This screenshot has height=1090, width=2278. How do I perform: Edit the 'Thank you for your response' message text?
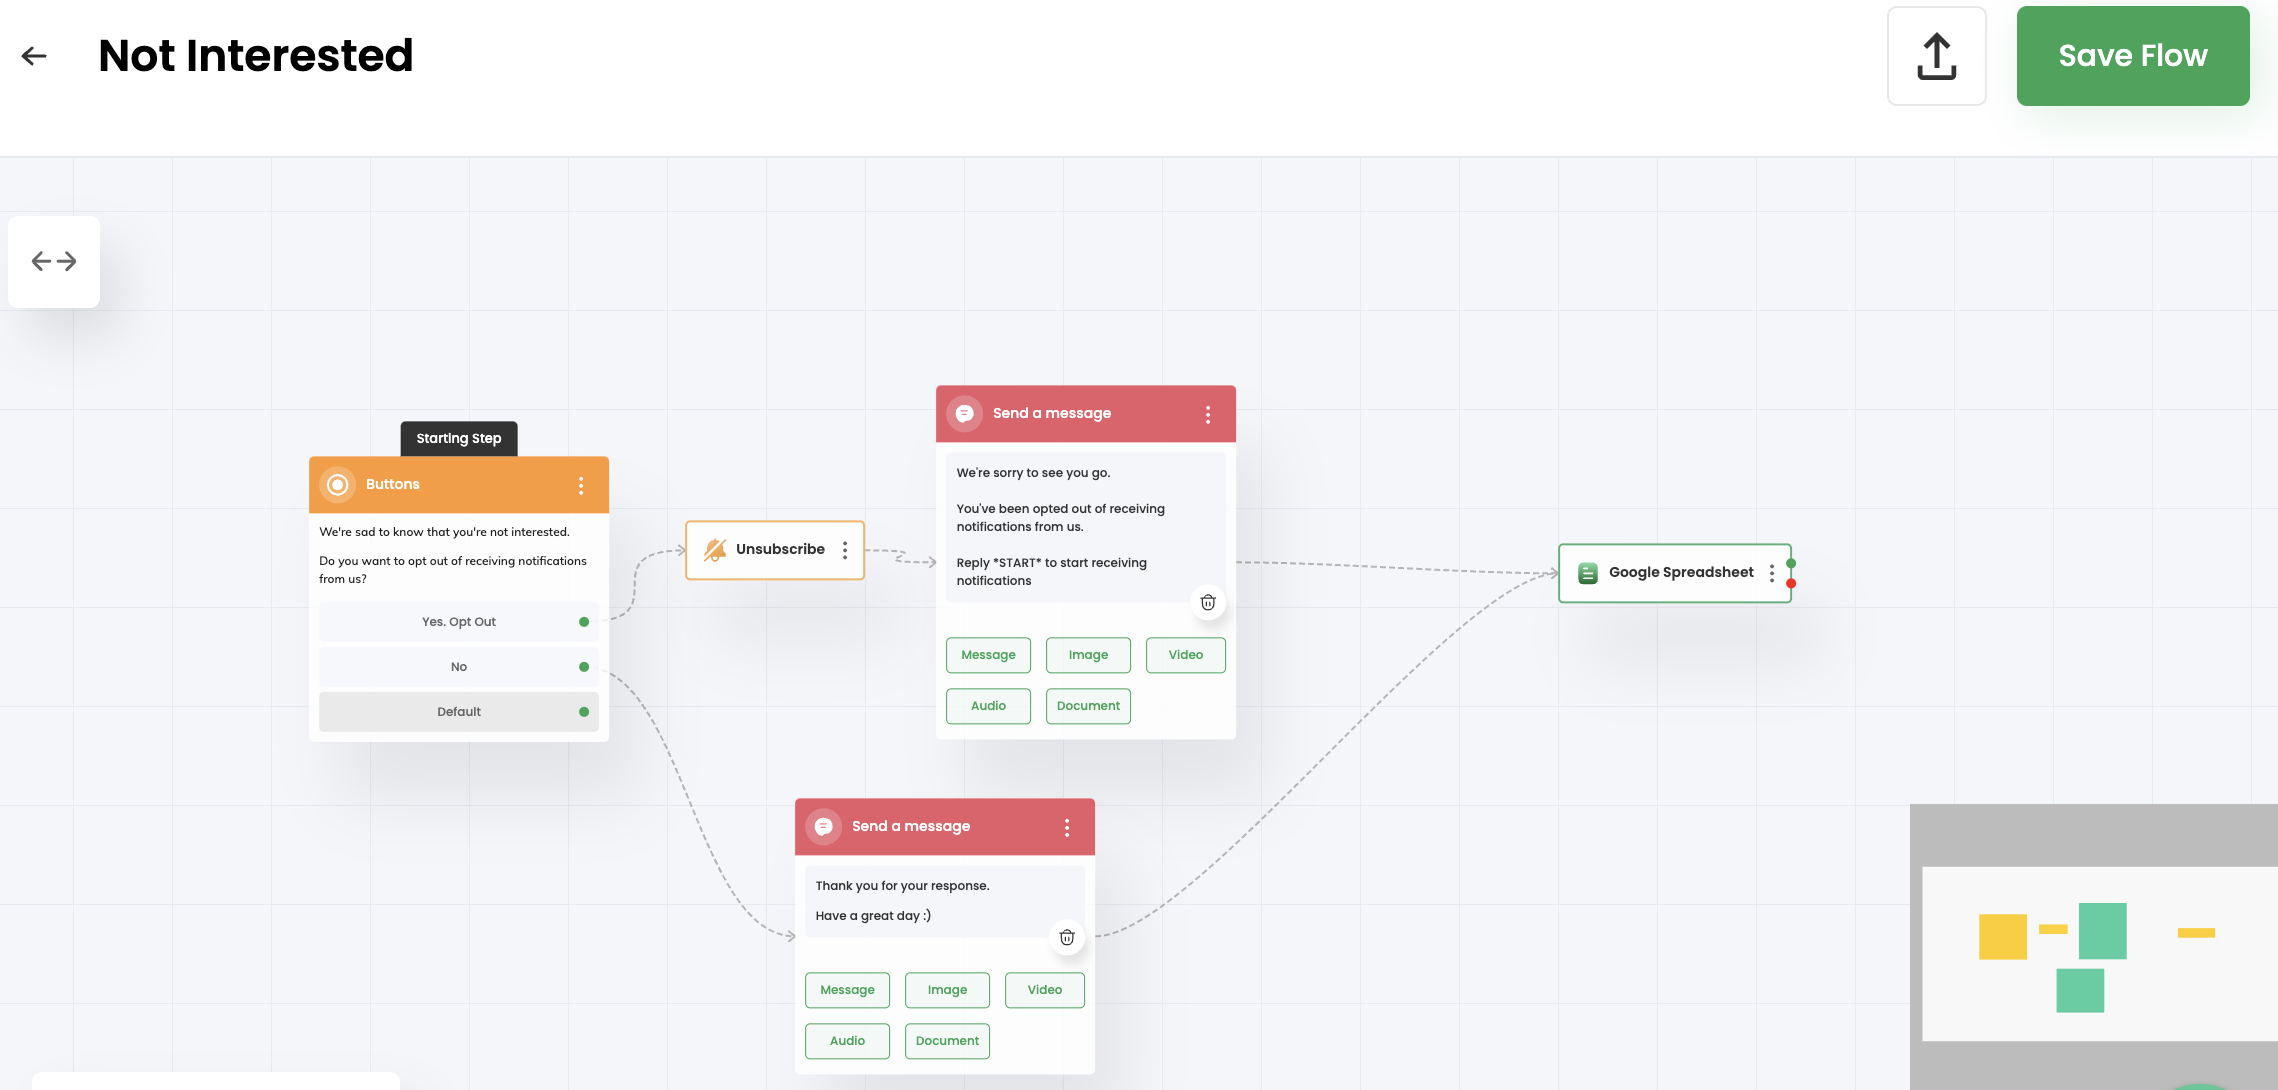pos(945,902)
